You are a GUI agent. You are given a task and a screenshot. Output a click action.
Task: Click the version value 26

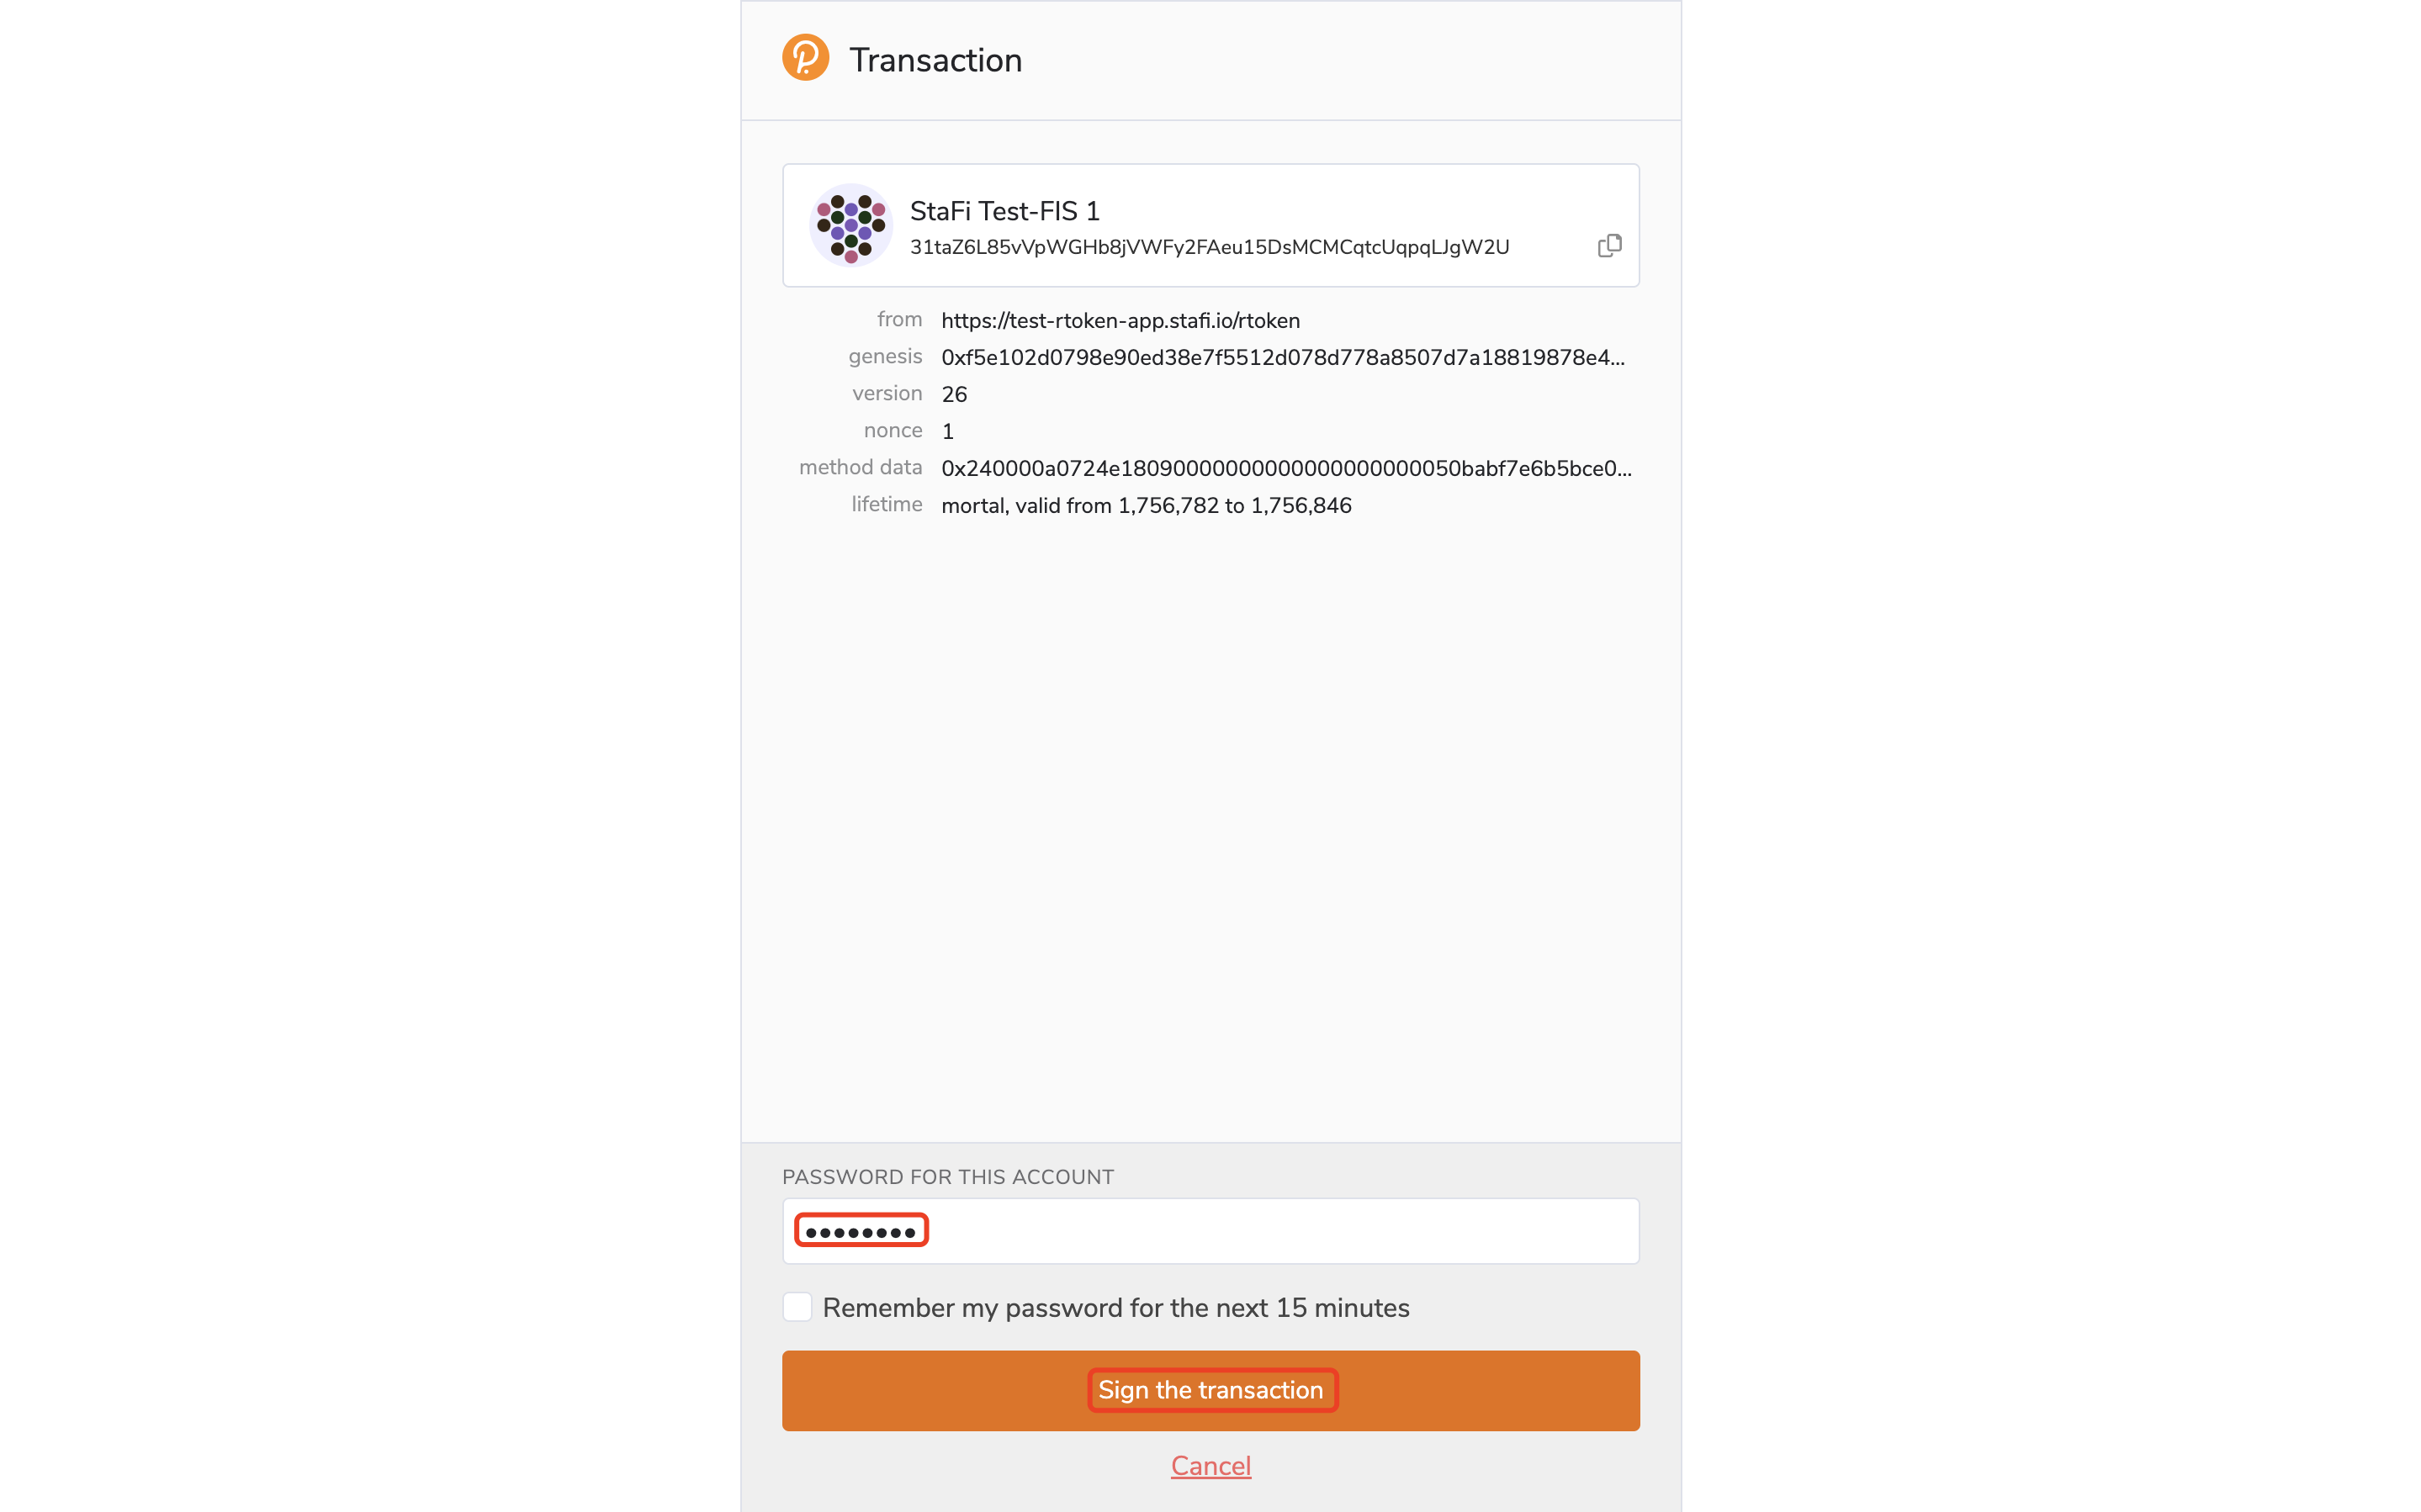(x=954, y=395)
